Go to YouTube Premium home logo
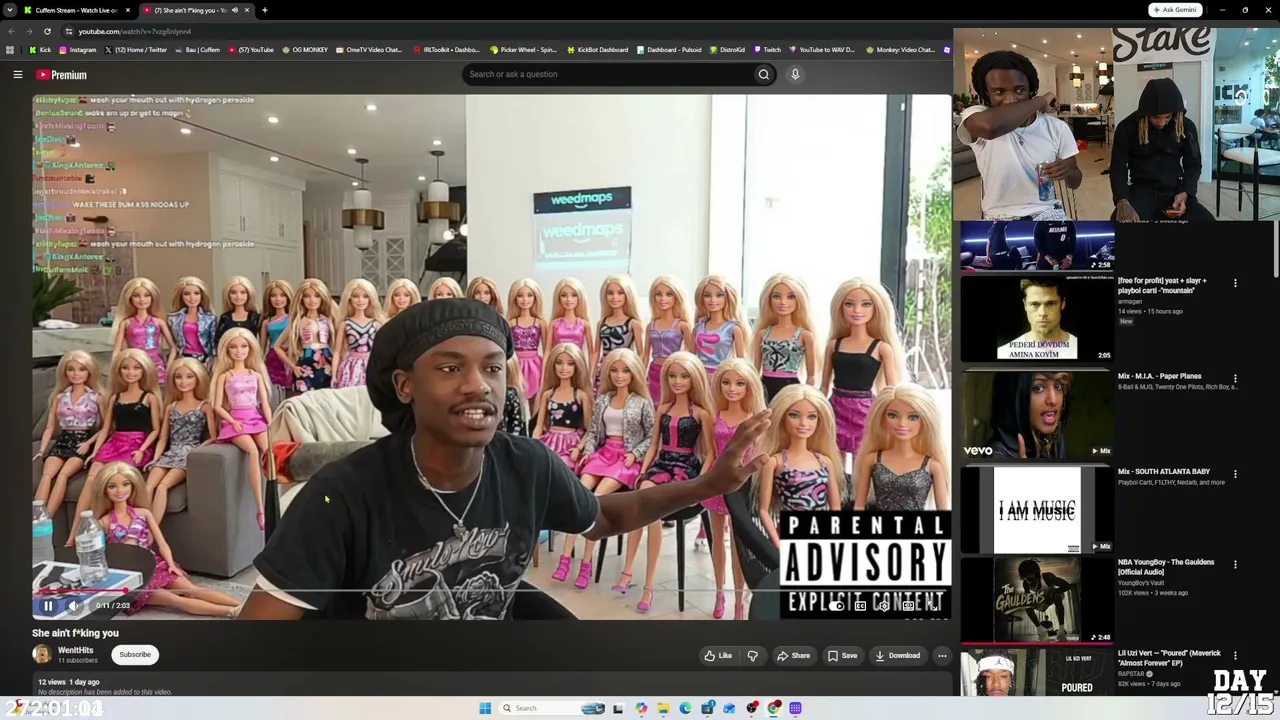Viewport: 1280px width, 720px height. click(62, 75)
